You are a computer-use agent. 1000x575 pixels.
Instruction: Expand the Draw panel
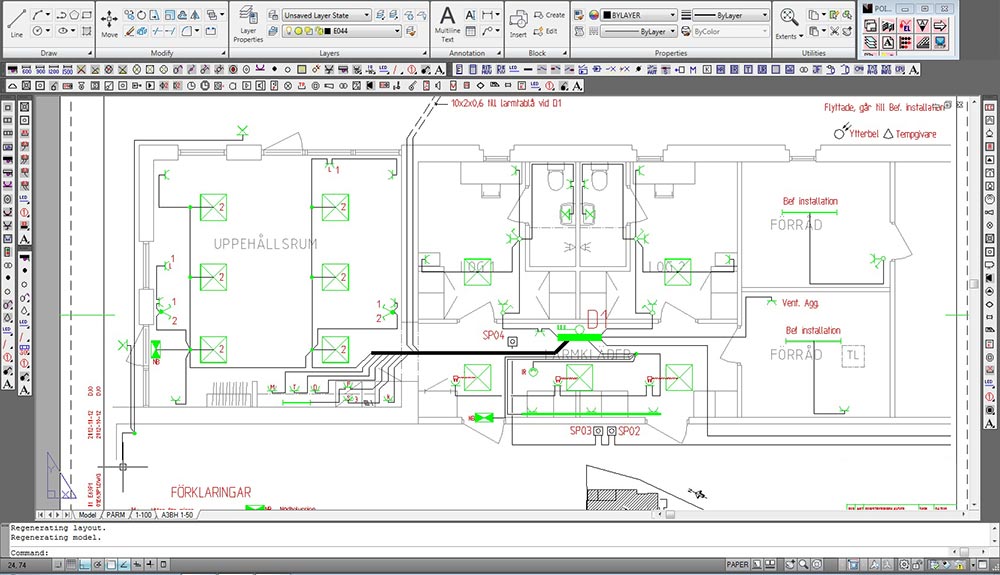[x=90, y=53]
